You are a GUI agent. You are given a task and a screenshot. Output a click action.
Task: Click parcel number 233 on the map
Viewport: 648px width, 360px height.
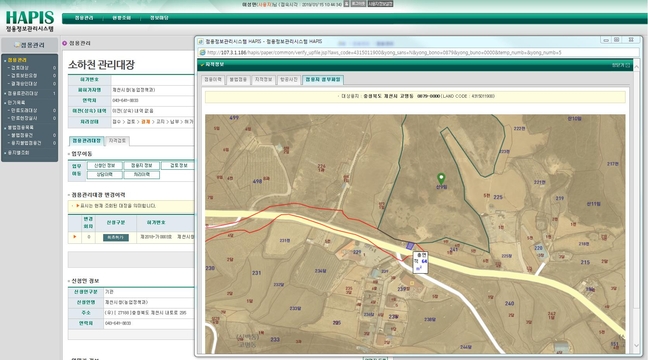pos(275,339)
